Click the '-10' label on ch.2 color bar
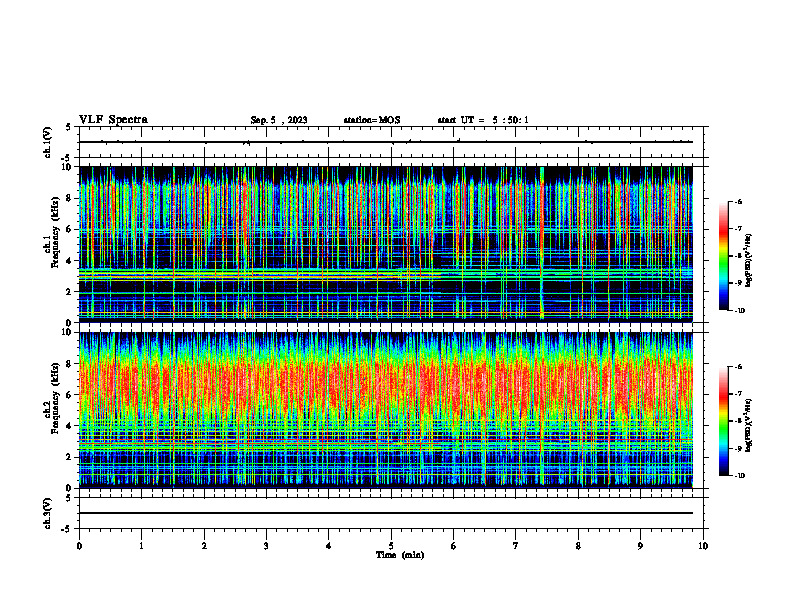This screenshot has height=612, width=792. pyautogui.click(x=739, y=475)
